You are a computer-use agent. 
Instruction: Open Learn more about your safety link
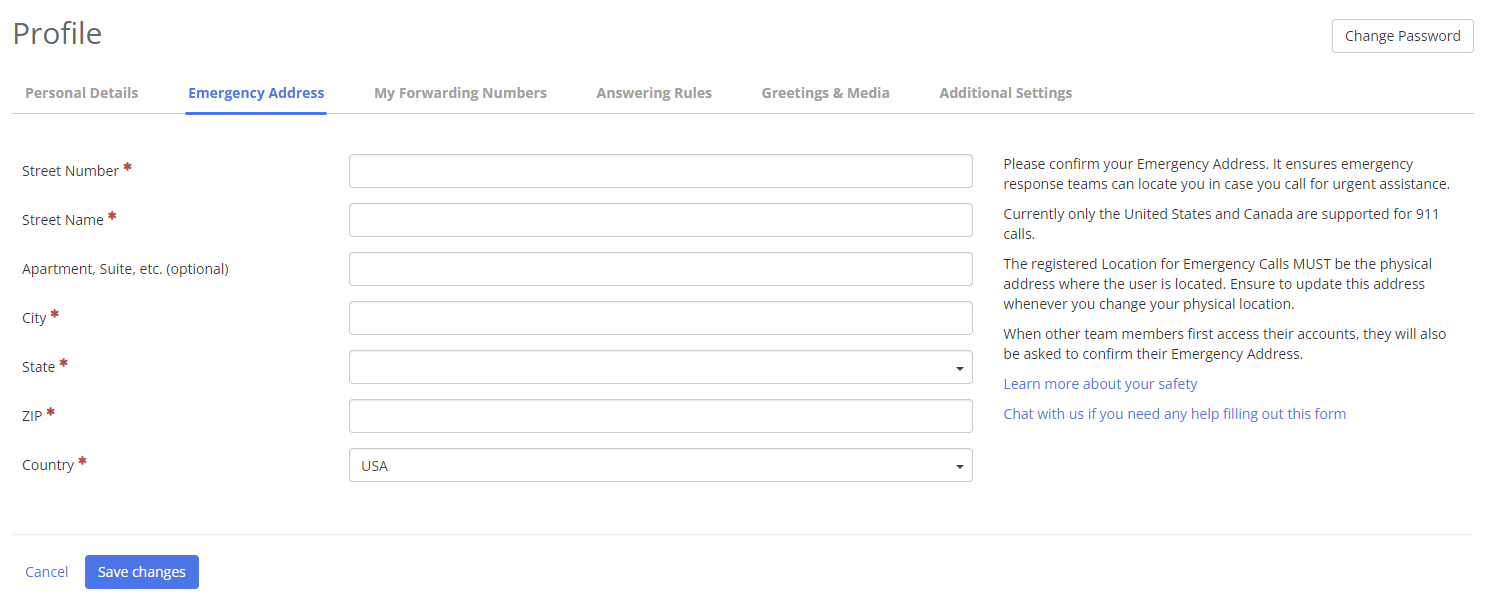(1100, 384)
